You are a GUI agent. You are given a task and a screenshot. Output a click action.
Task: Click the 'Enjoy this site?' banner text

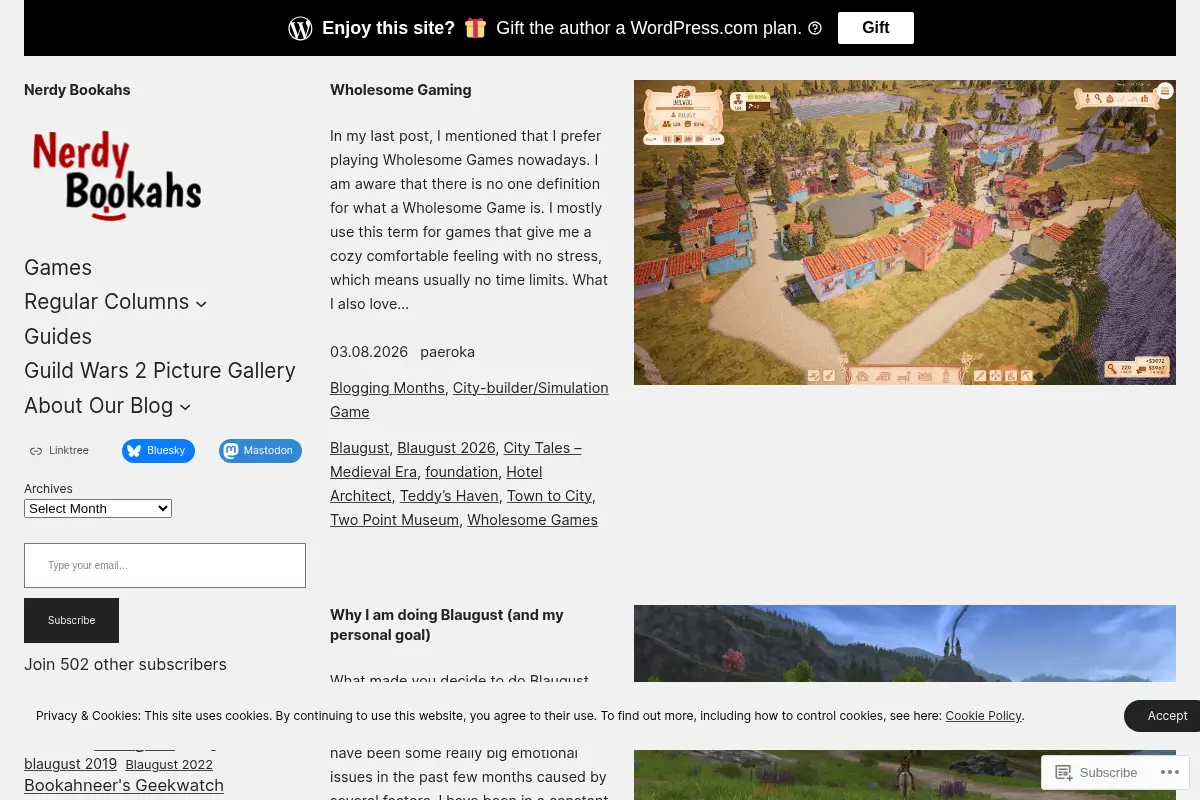388,28
